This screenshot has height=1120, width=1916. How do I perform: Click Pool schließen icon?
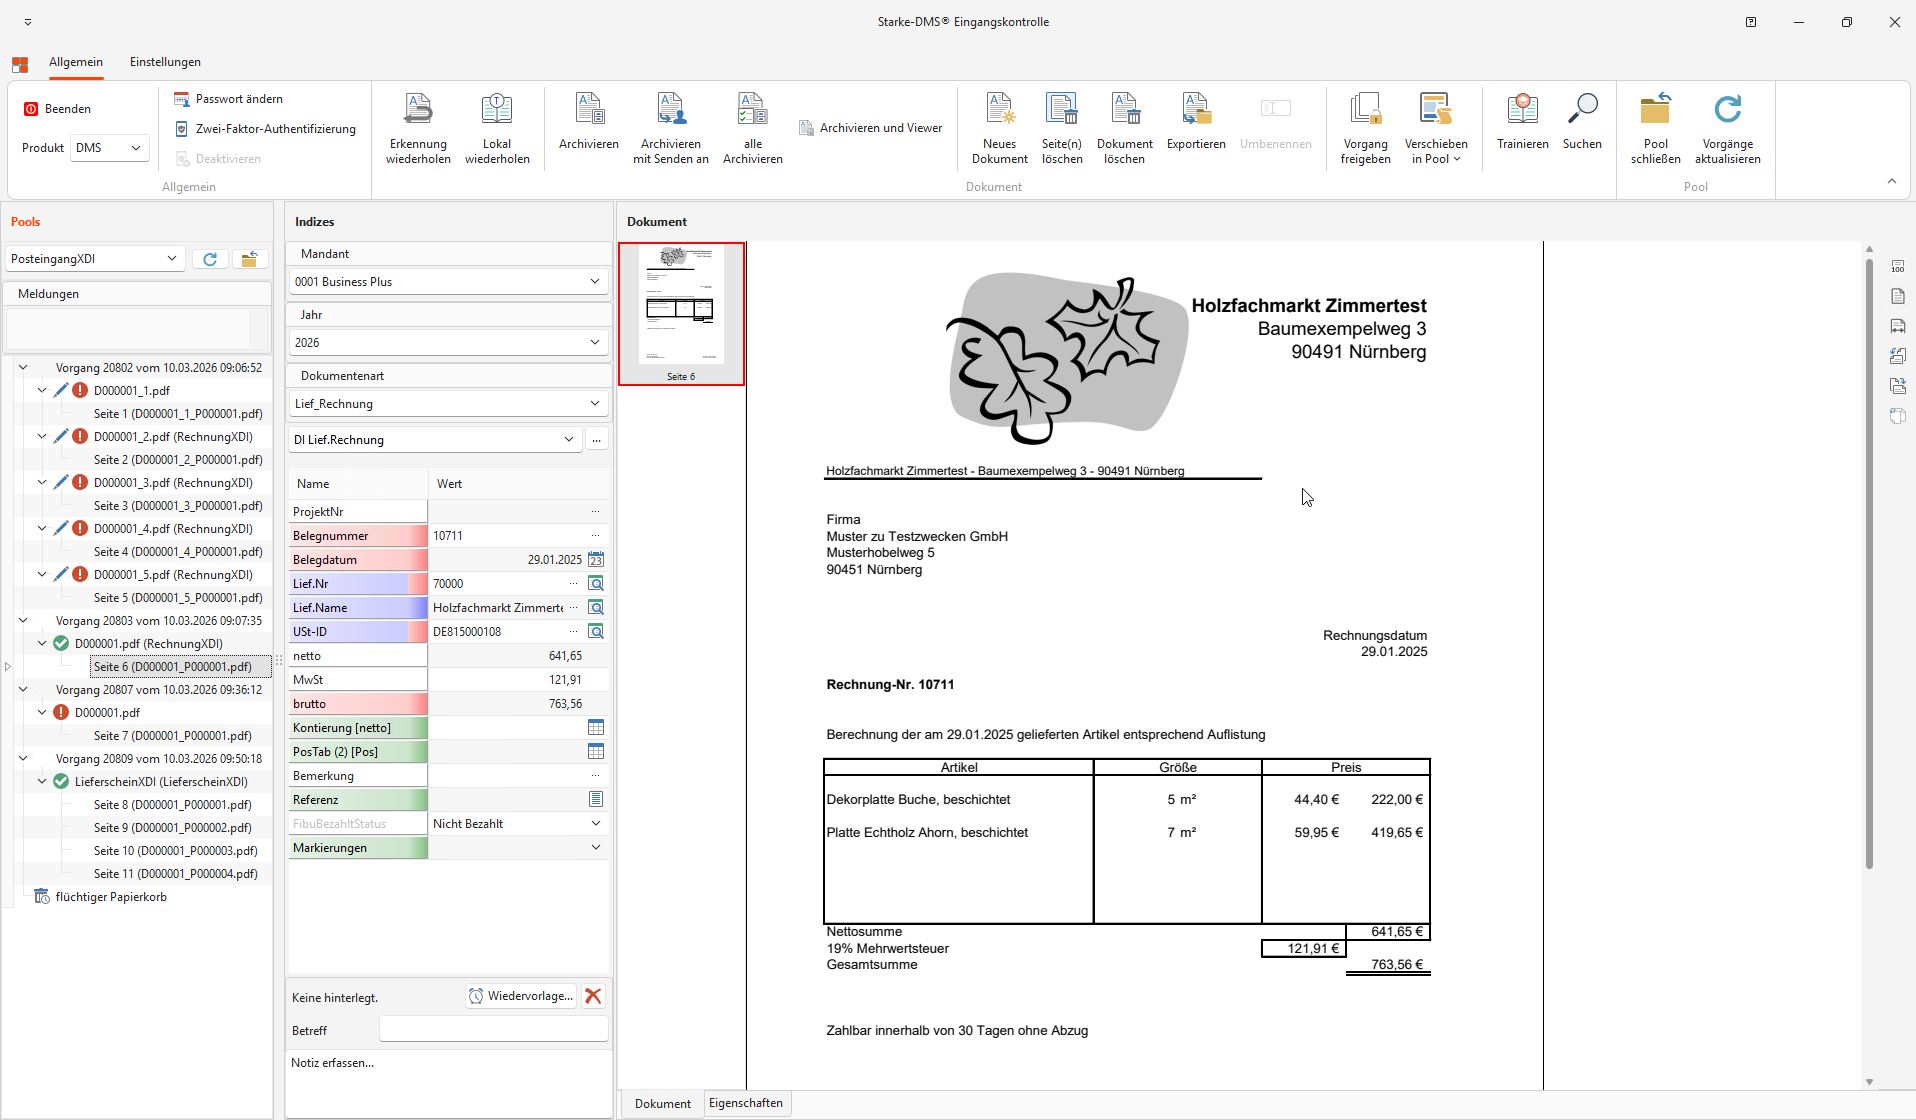pyautogui.click(x=1656, y=109)
